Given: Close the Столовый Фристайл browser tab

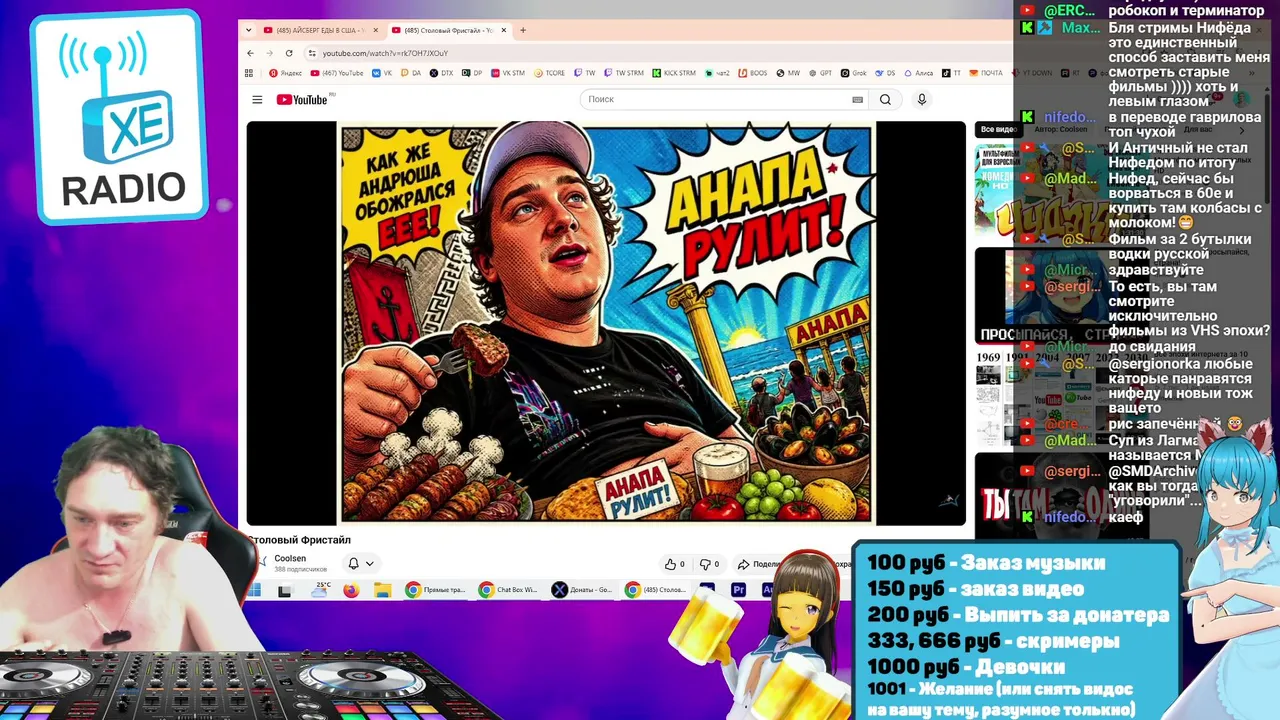Looking at the screenshot, I should pyautogui.click(x=504, y=30).
